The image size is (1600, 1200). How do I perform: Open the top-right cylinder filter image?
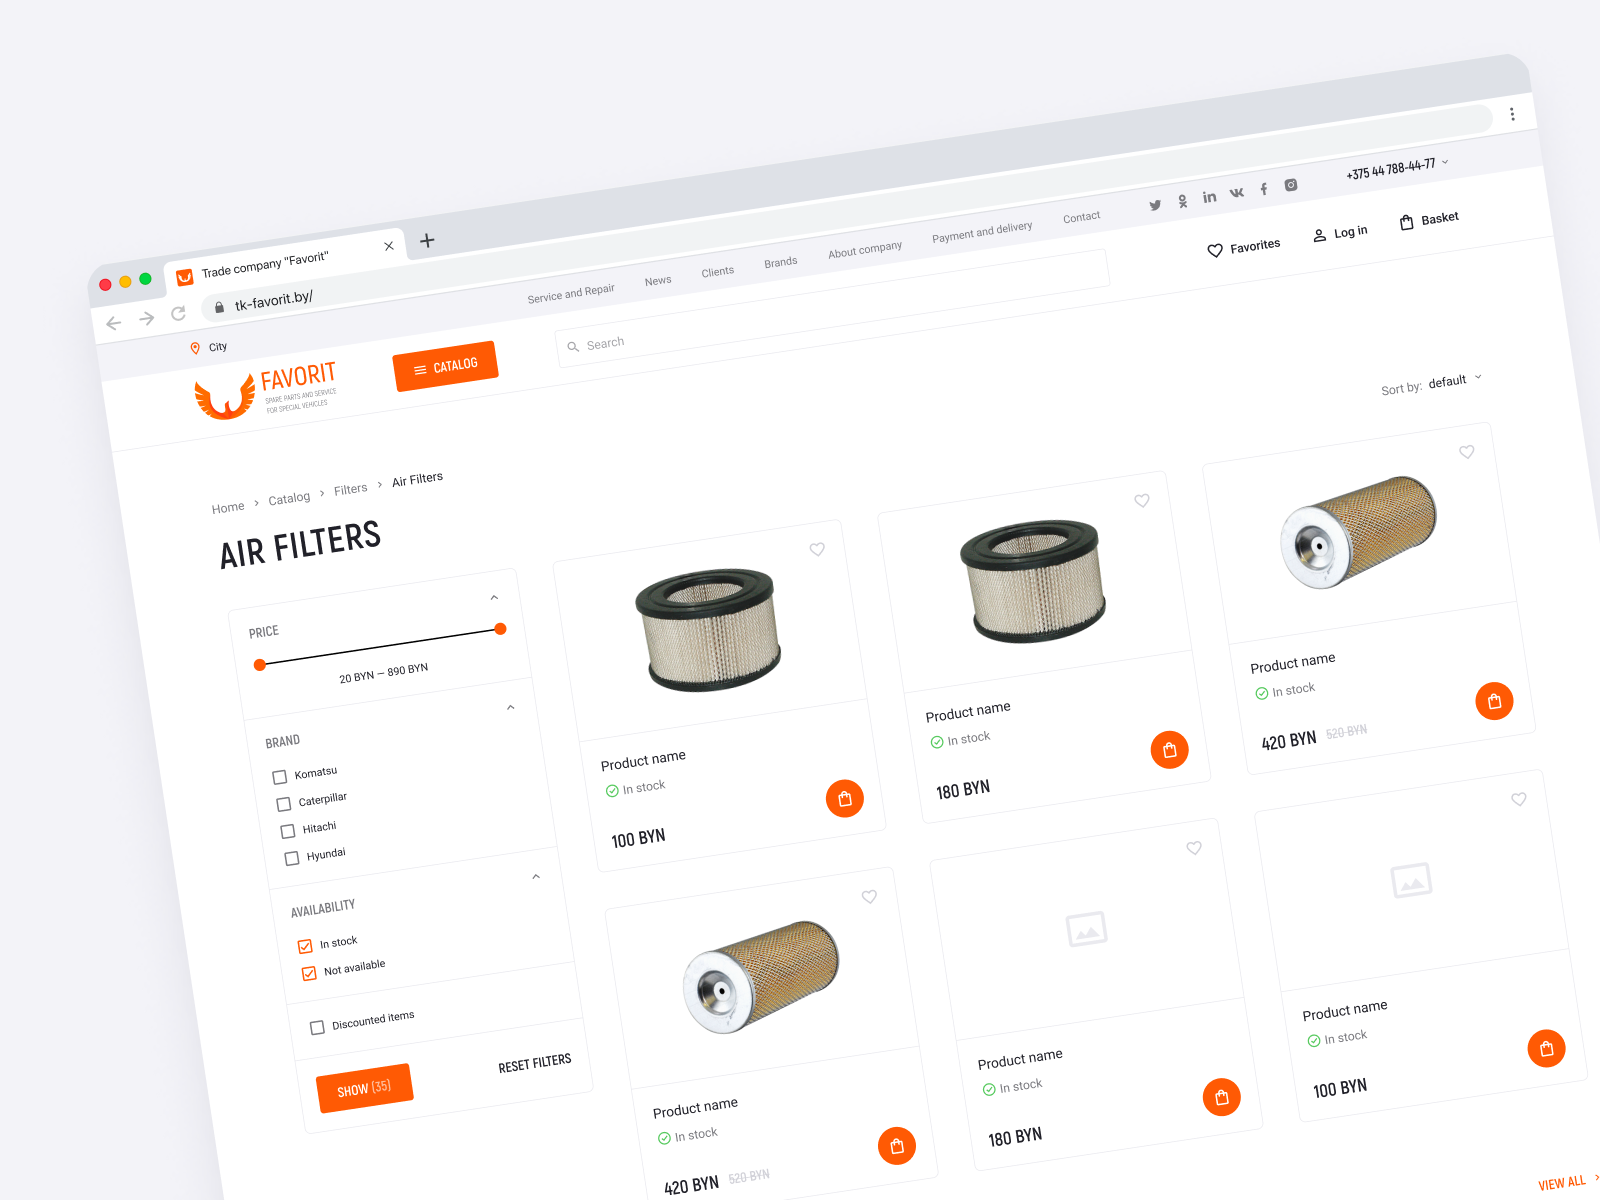point(1358,531)
